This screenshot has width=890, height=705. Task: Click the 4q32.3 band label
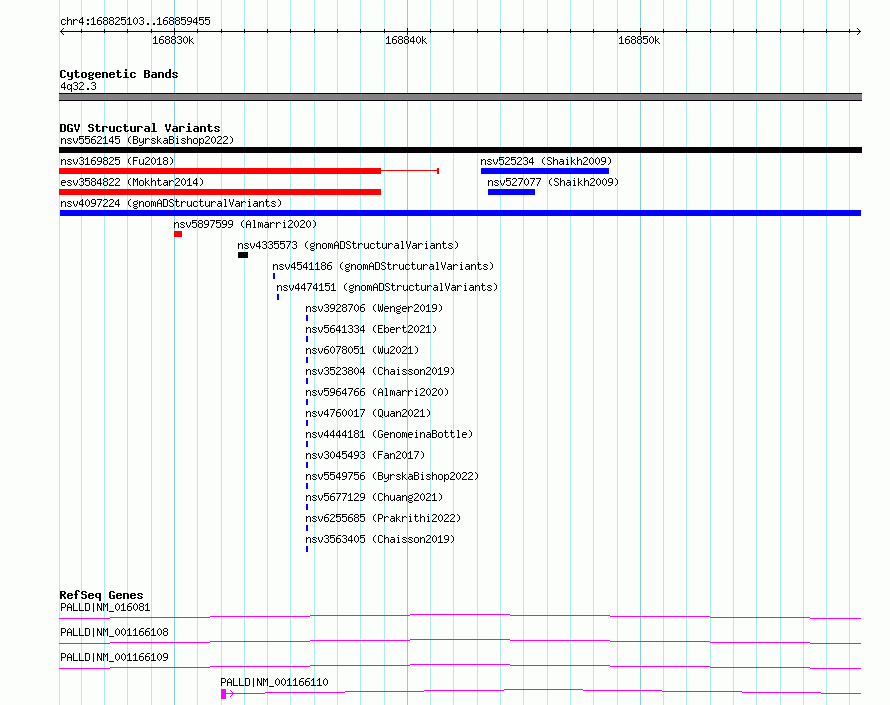(x=78, y=86)
